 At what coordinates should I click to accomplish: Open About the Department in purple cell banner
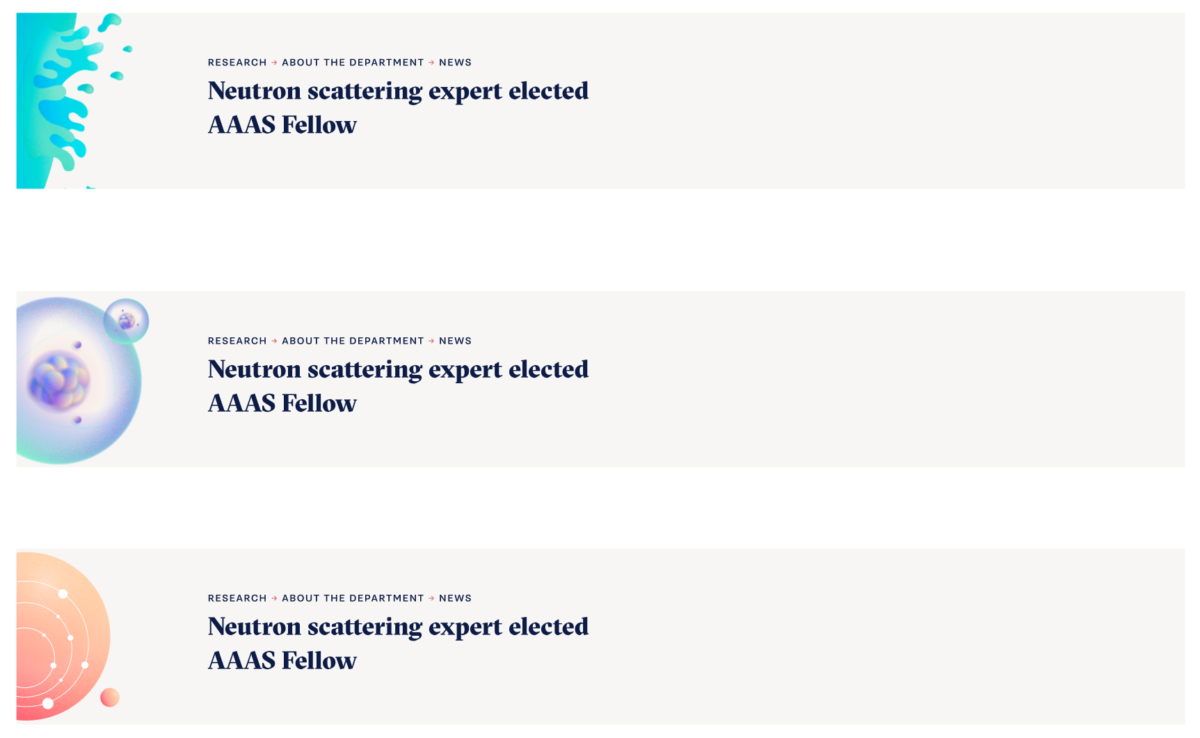tap(353, 341)
